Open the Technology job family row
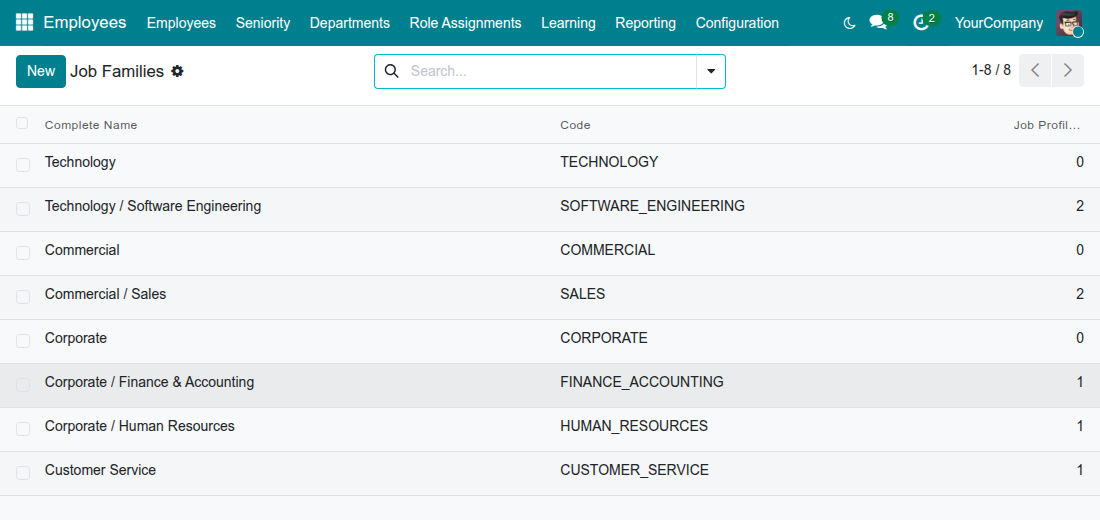Viewport: 1100px width, 520px height. (550, 166)
